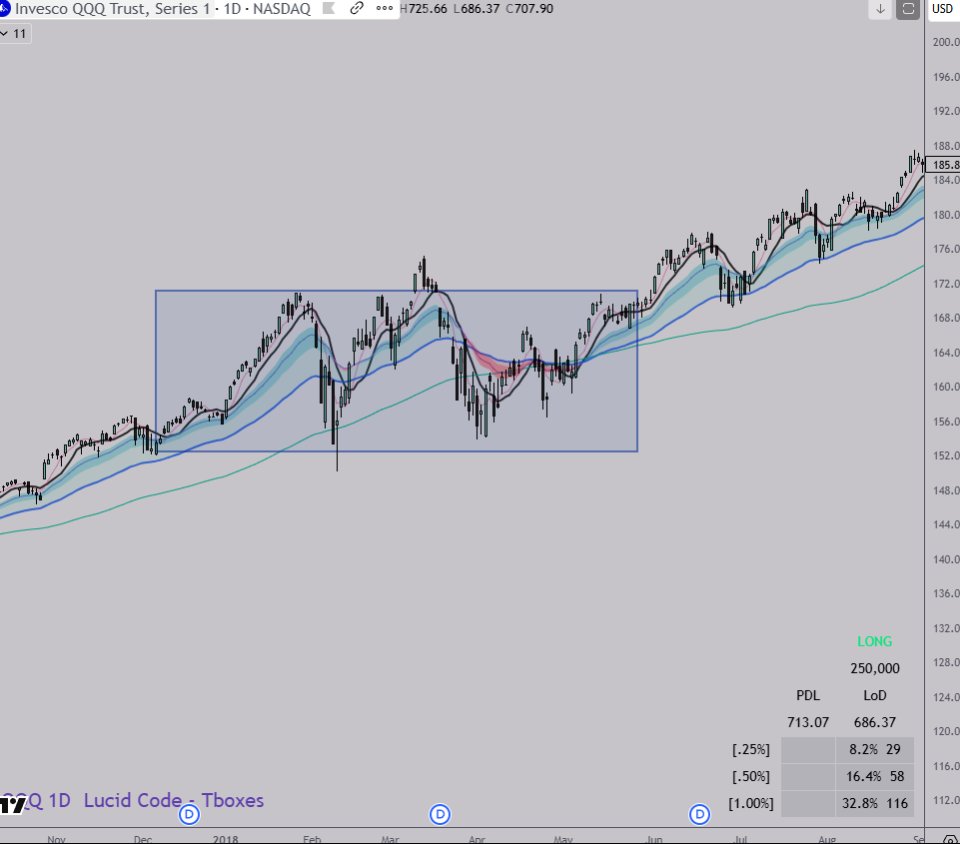Click the PDL column header
The width and height of the screenshot is (960, 844).
(808, 695)
